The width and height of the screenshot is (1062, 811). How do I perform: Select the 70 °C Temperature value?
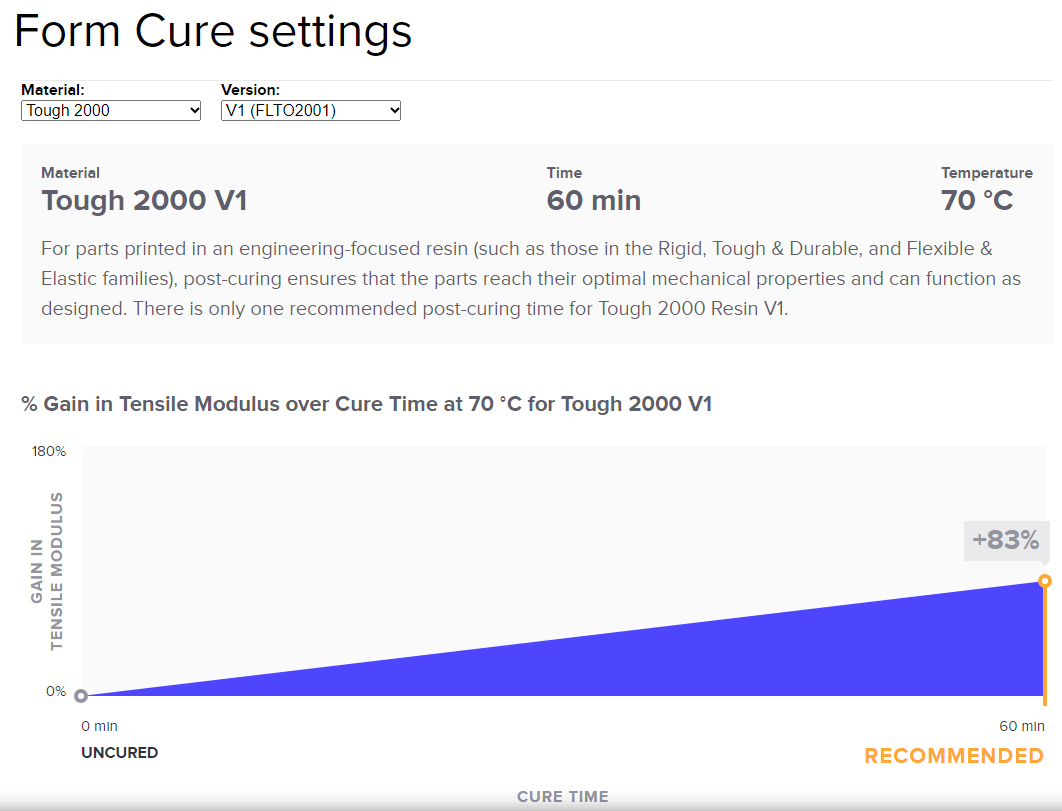point(977,200)
